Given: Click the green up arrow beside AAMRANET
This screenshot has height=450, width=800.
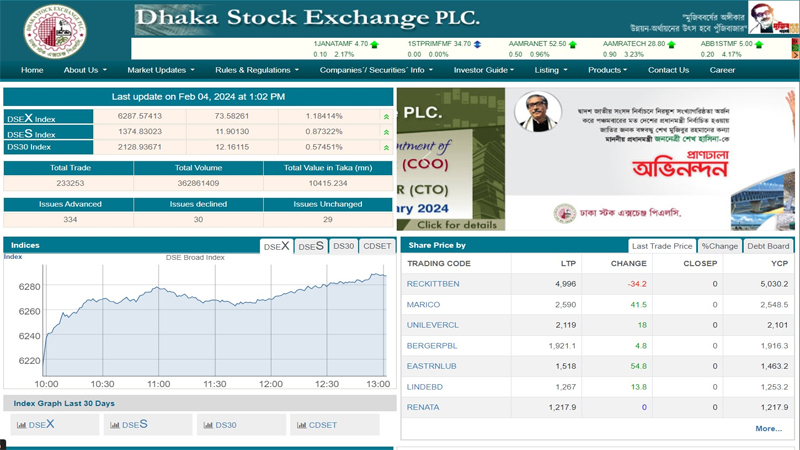Looking at the screenshot, I should 573,45.
